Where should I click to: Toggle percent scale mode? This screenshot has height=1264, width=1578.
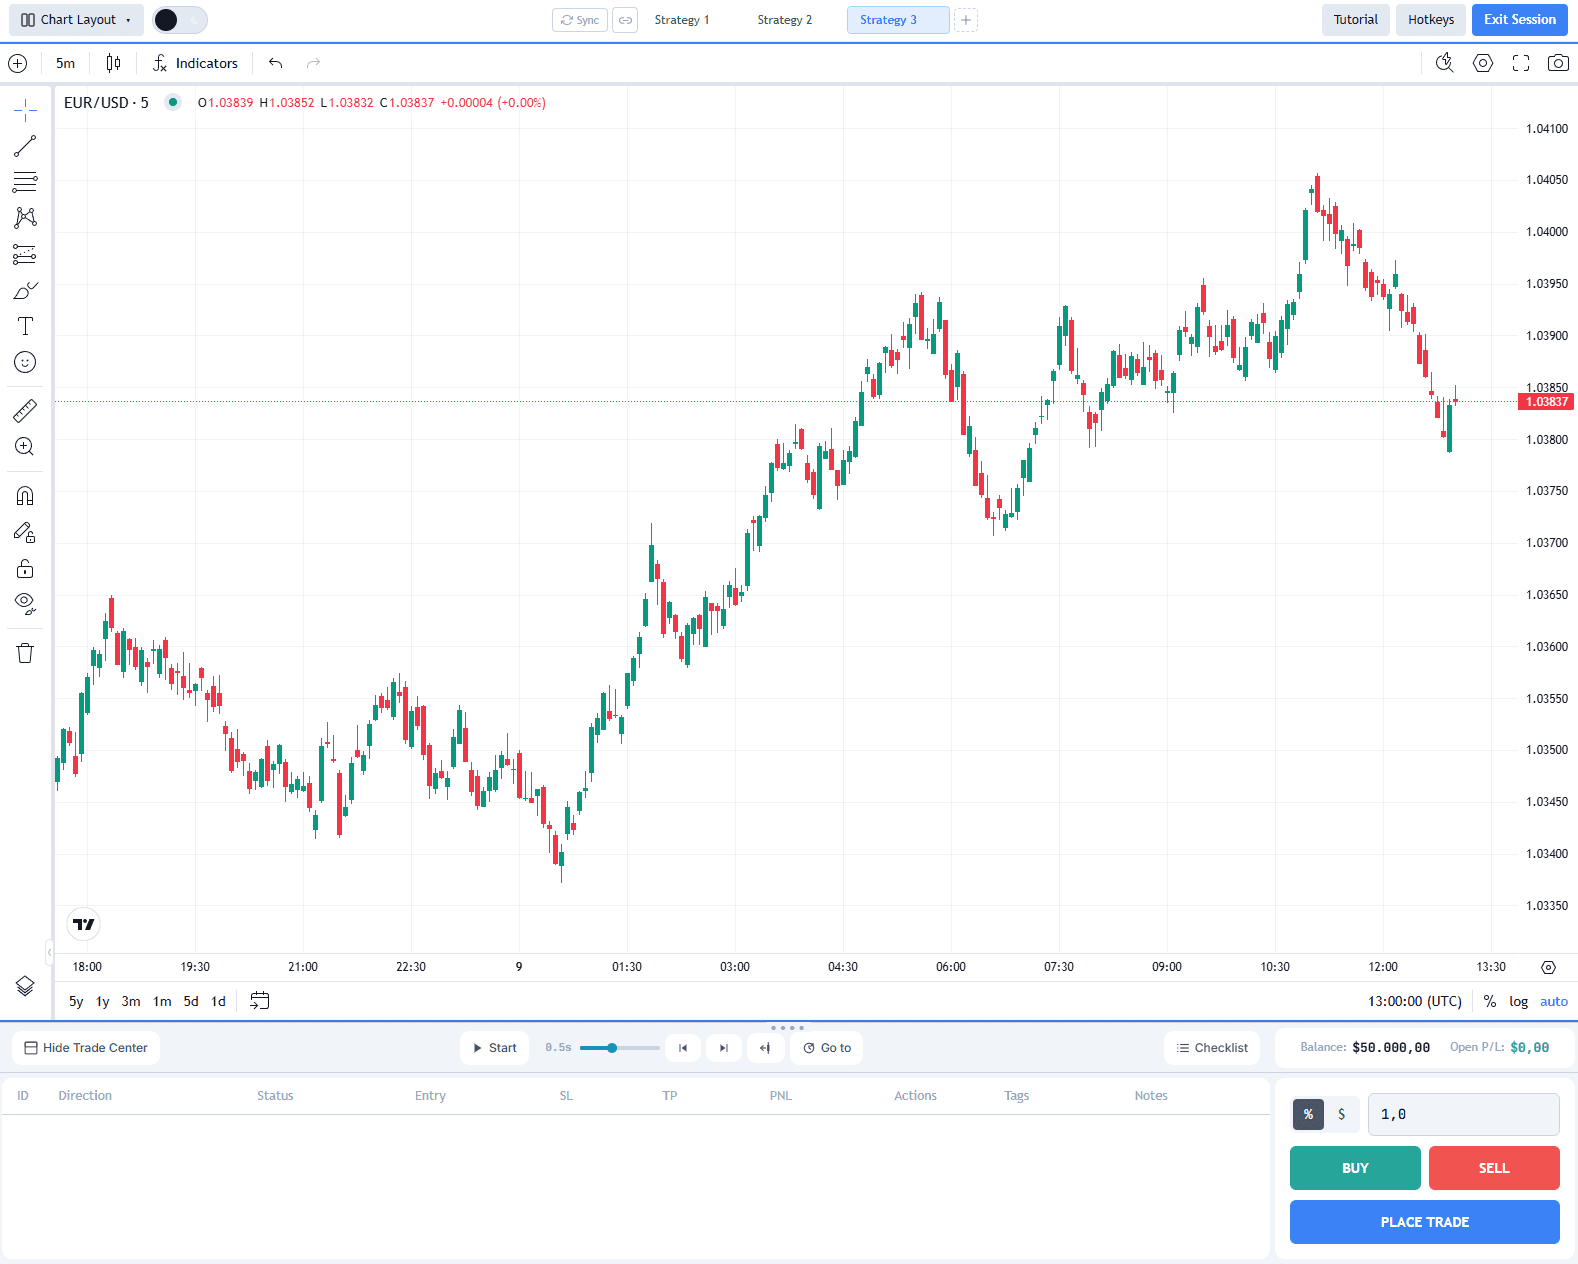[x=1489, y=1001]
